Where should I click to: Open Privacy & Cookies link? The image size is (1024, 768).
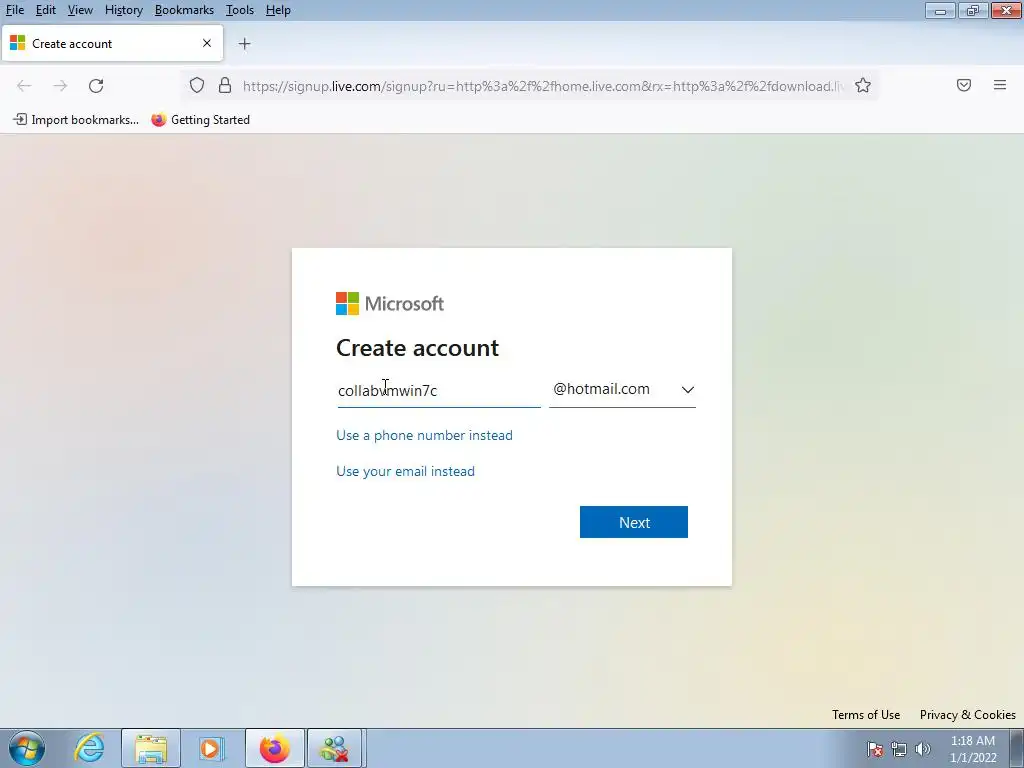coord(967,714)
